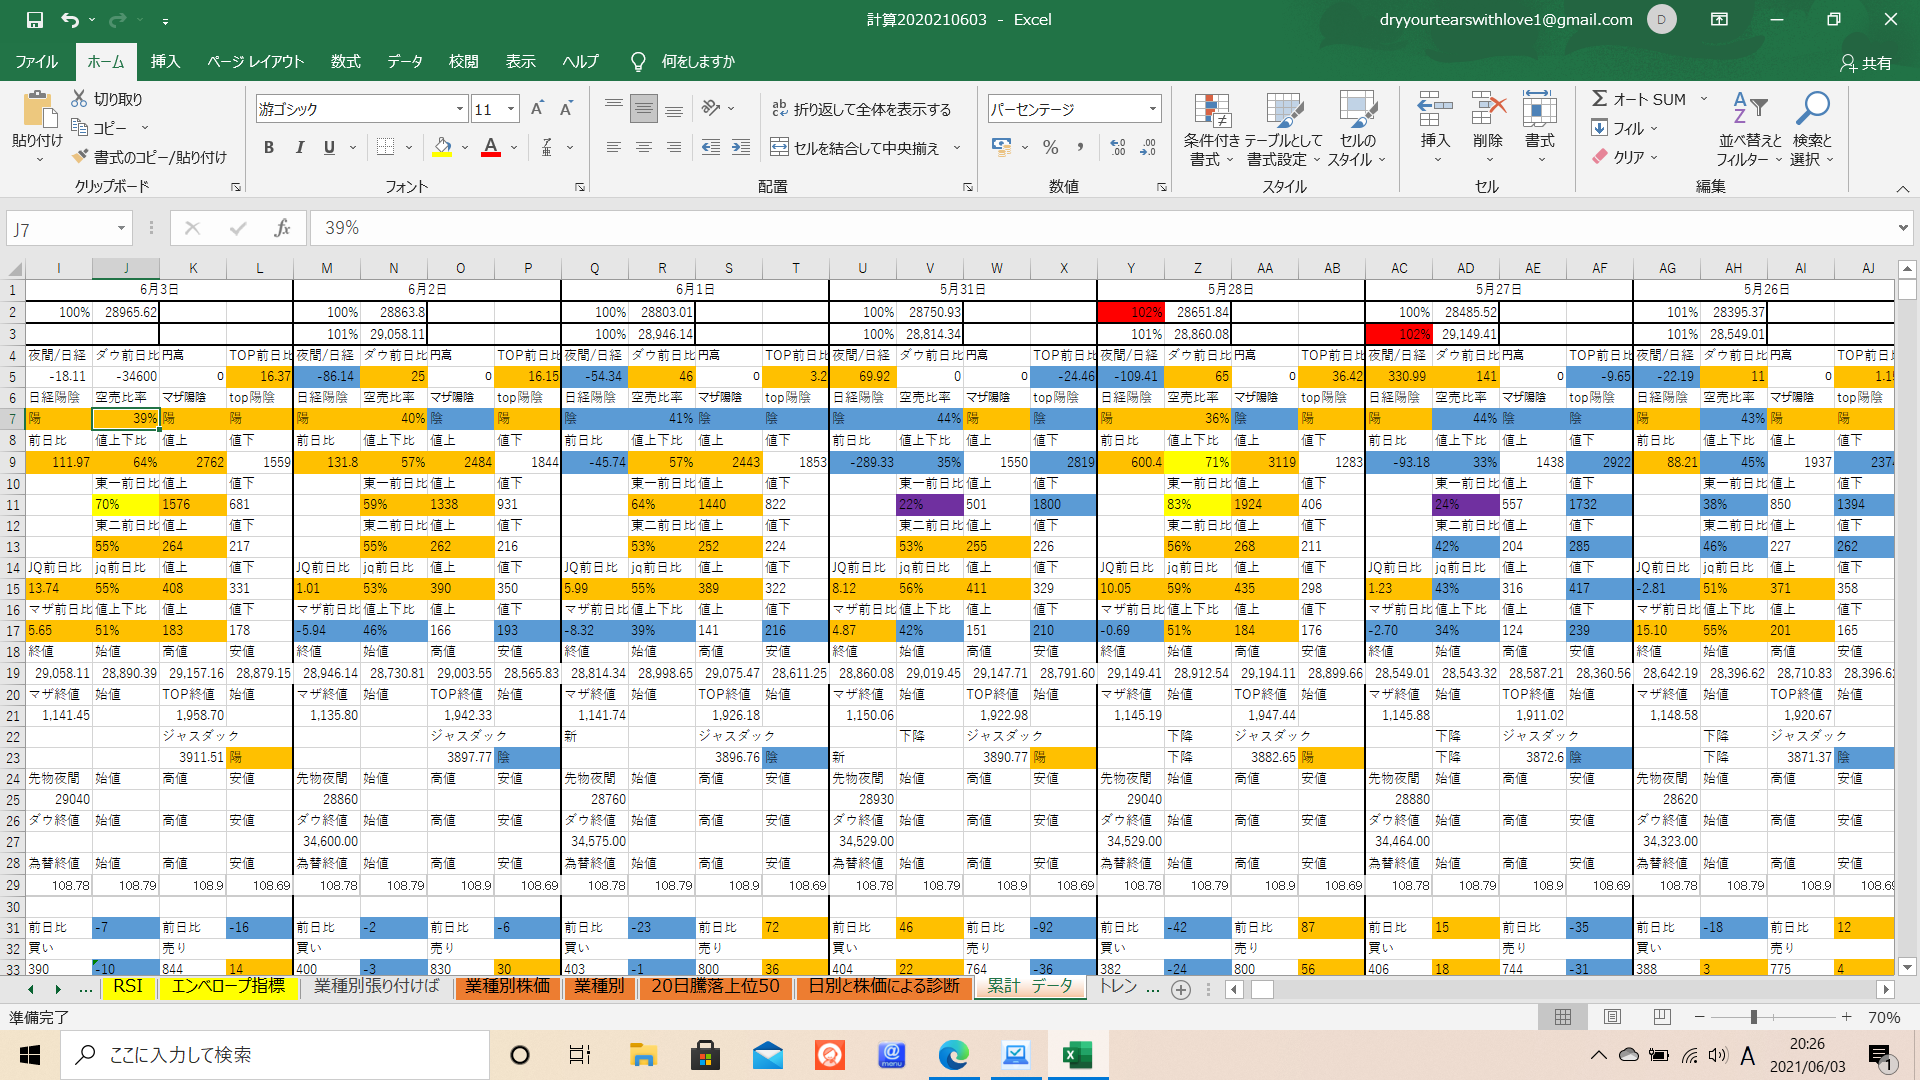Toggle wrap text to show all
1920x1080 pixels.
(861, 109)
